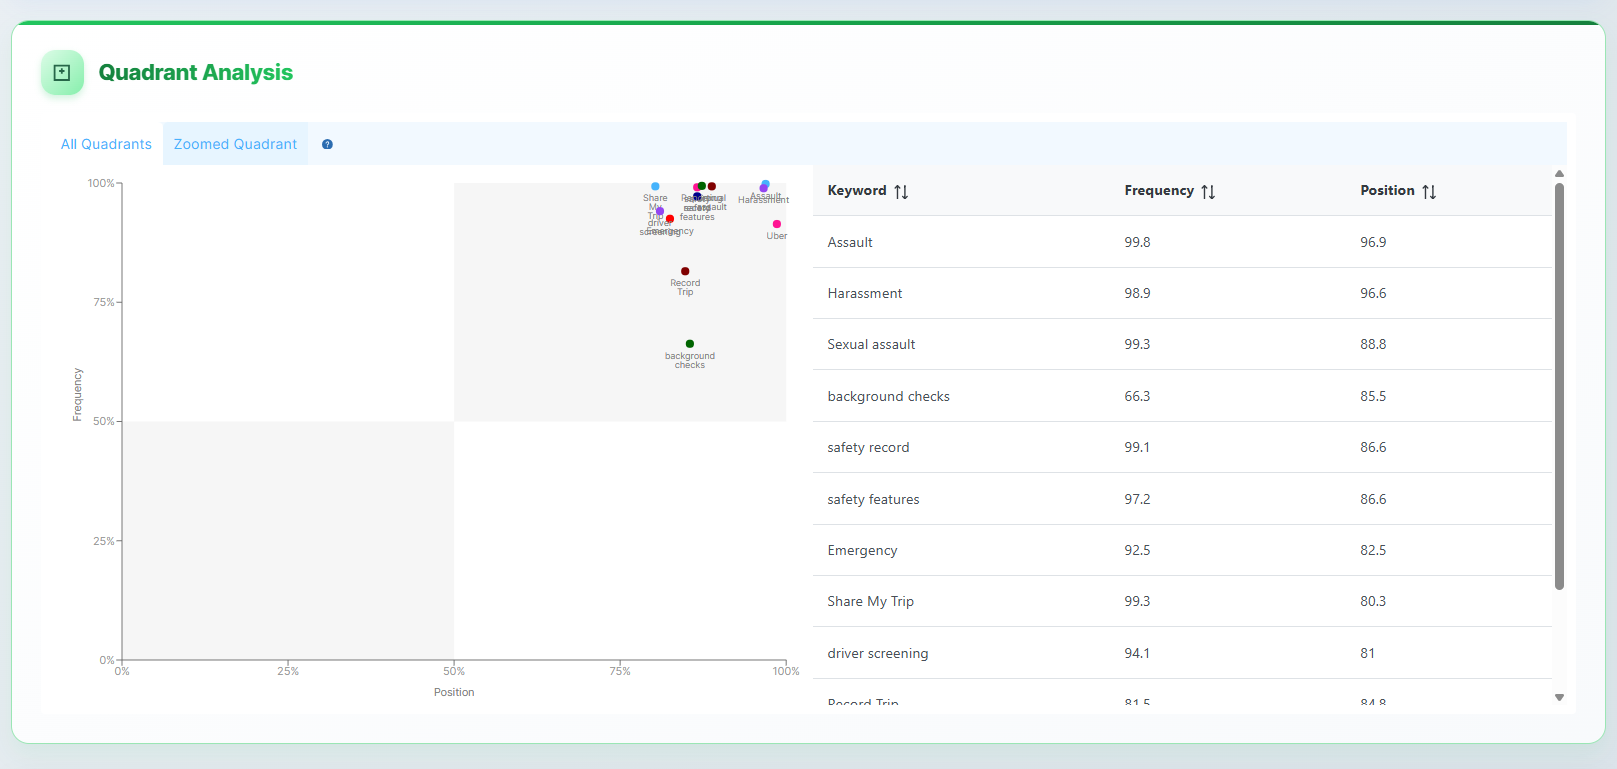This screenshot has width=1617, height=769.
Task: Click the 96.6 position value for Harassment
Action: pos(1373,293)
